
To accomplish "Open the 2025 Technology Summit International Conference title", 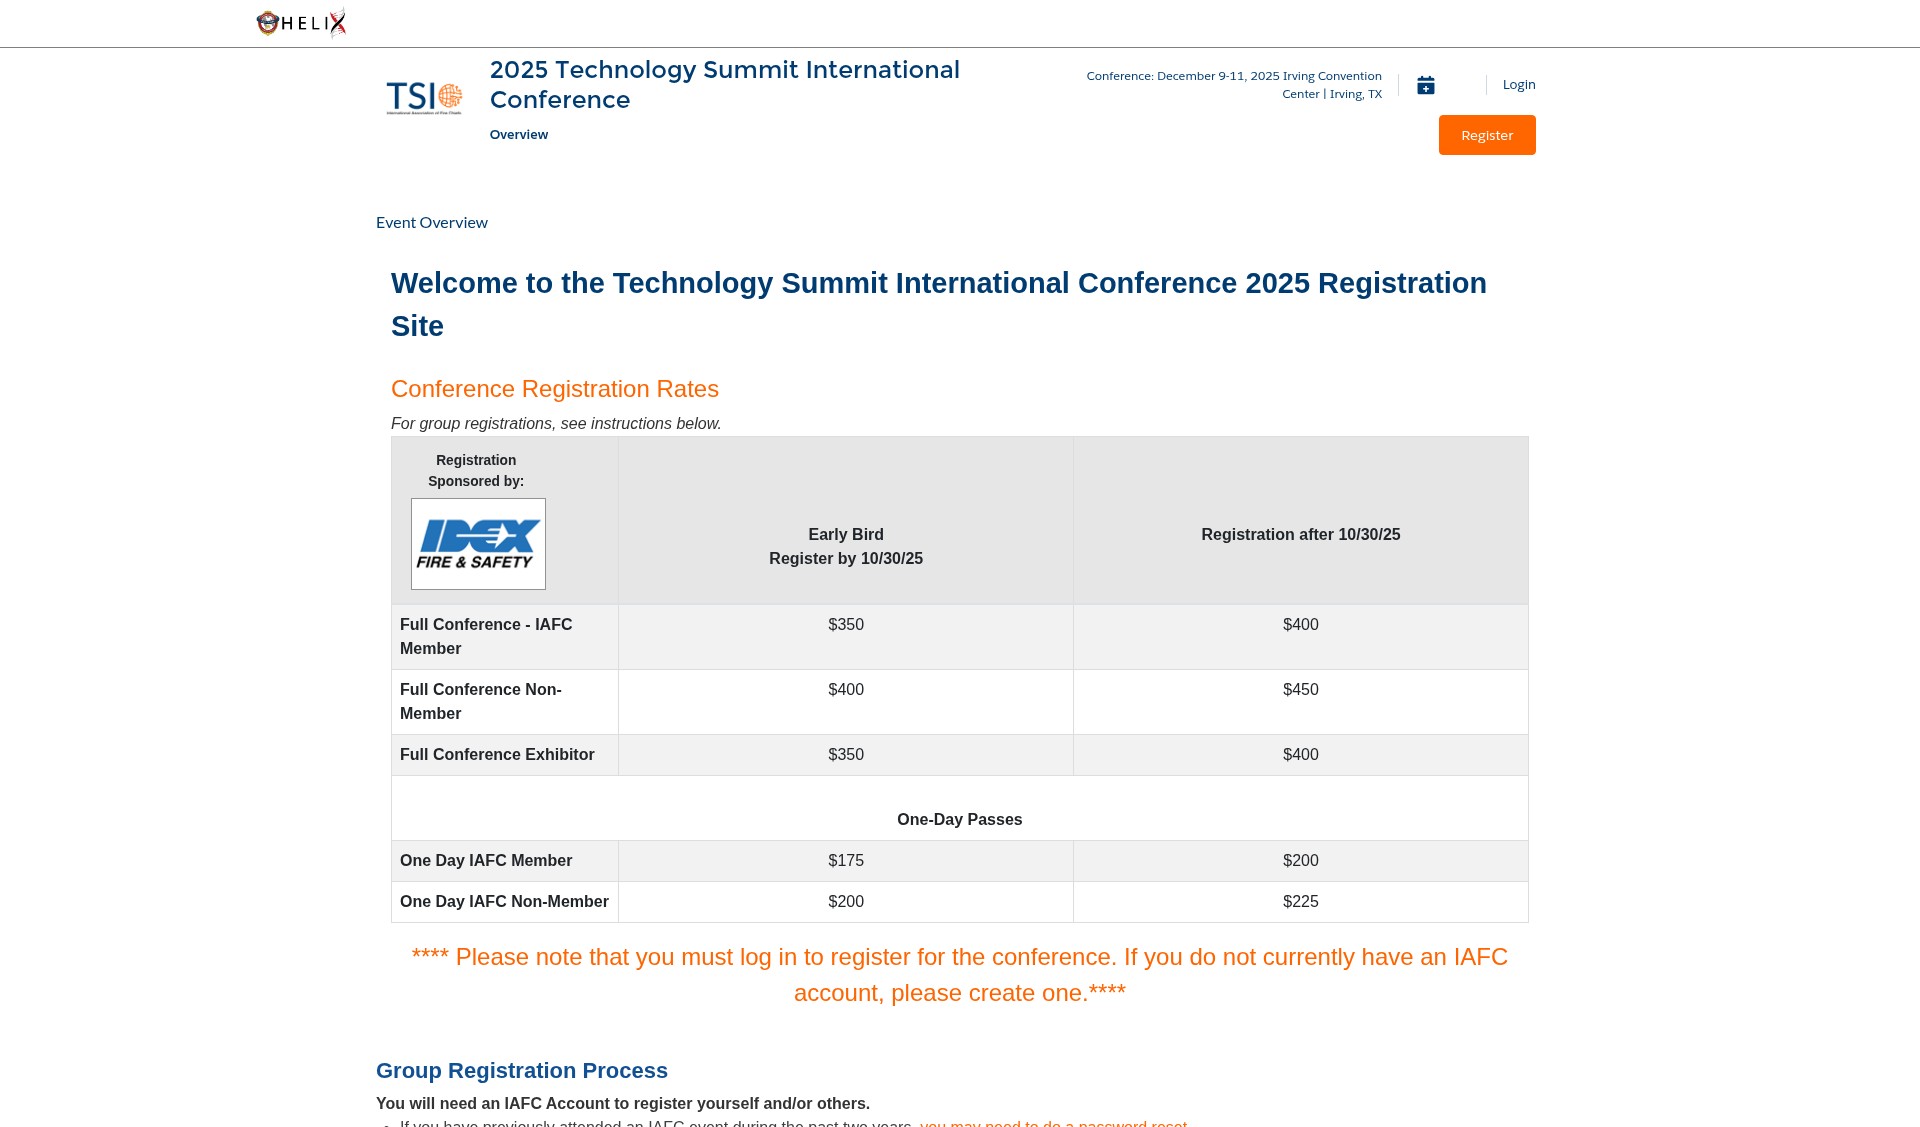I will (725, 85).
